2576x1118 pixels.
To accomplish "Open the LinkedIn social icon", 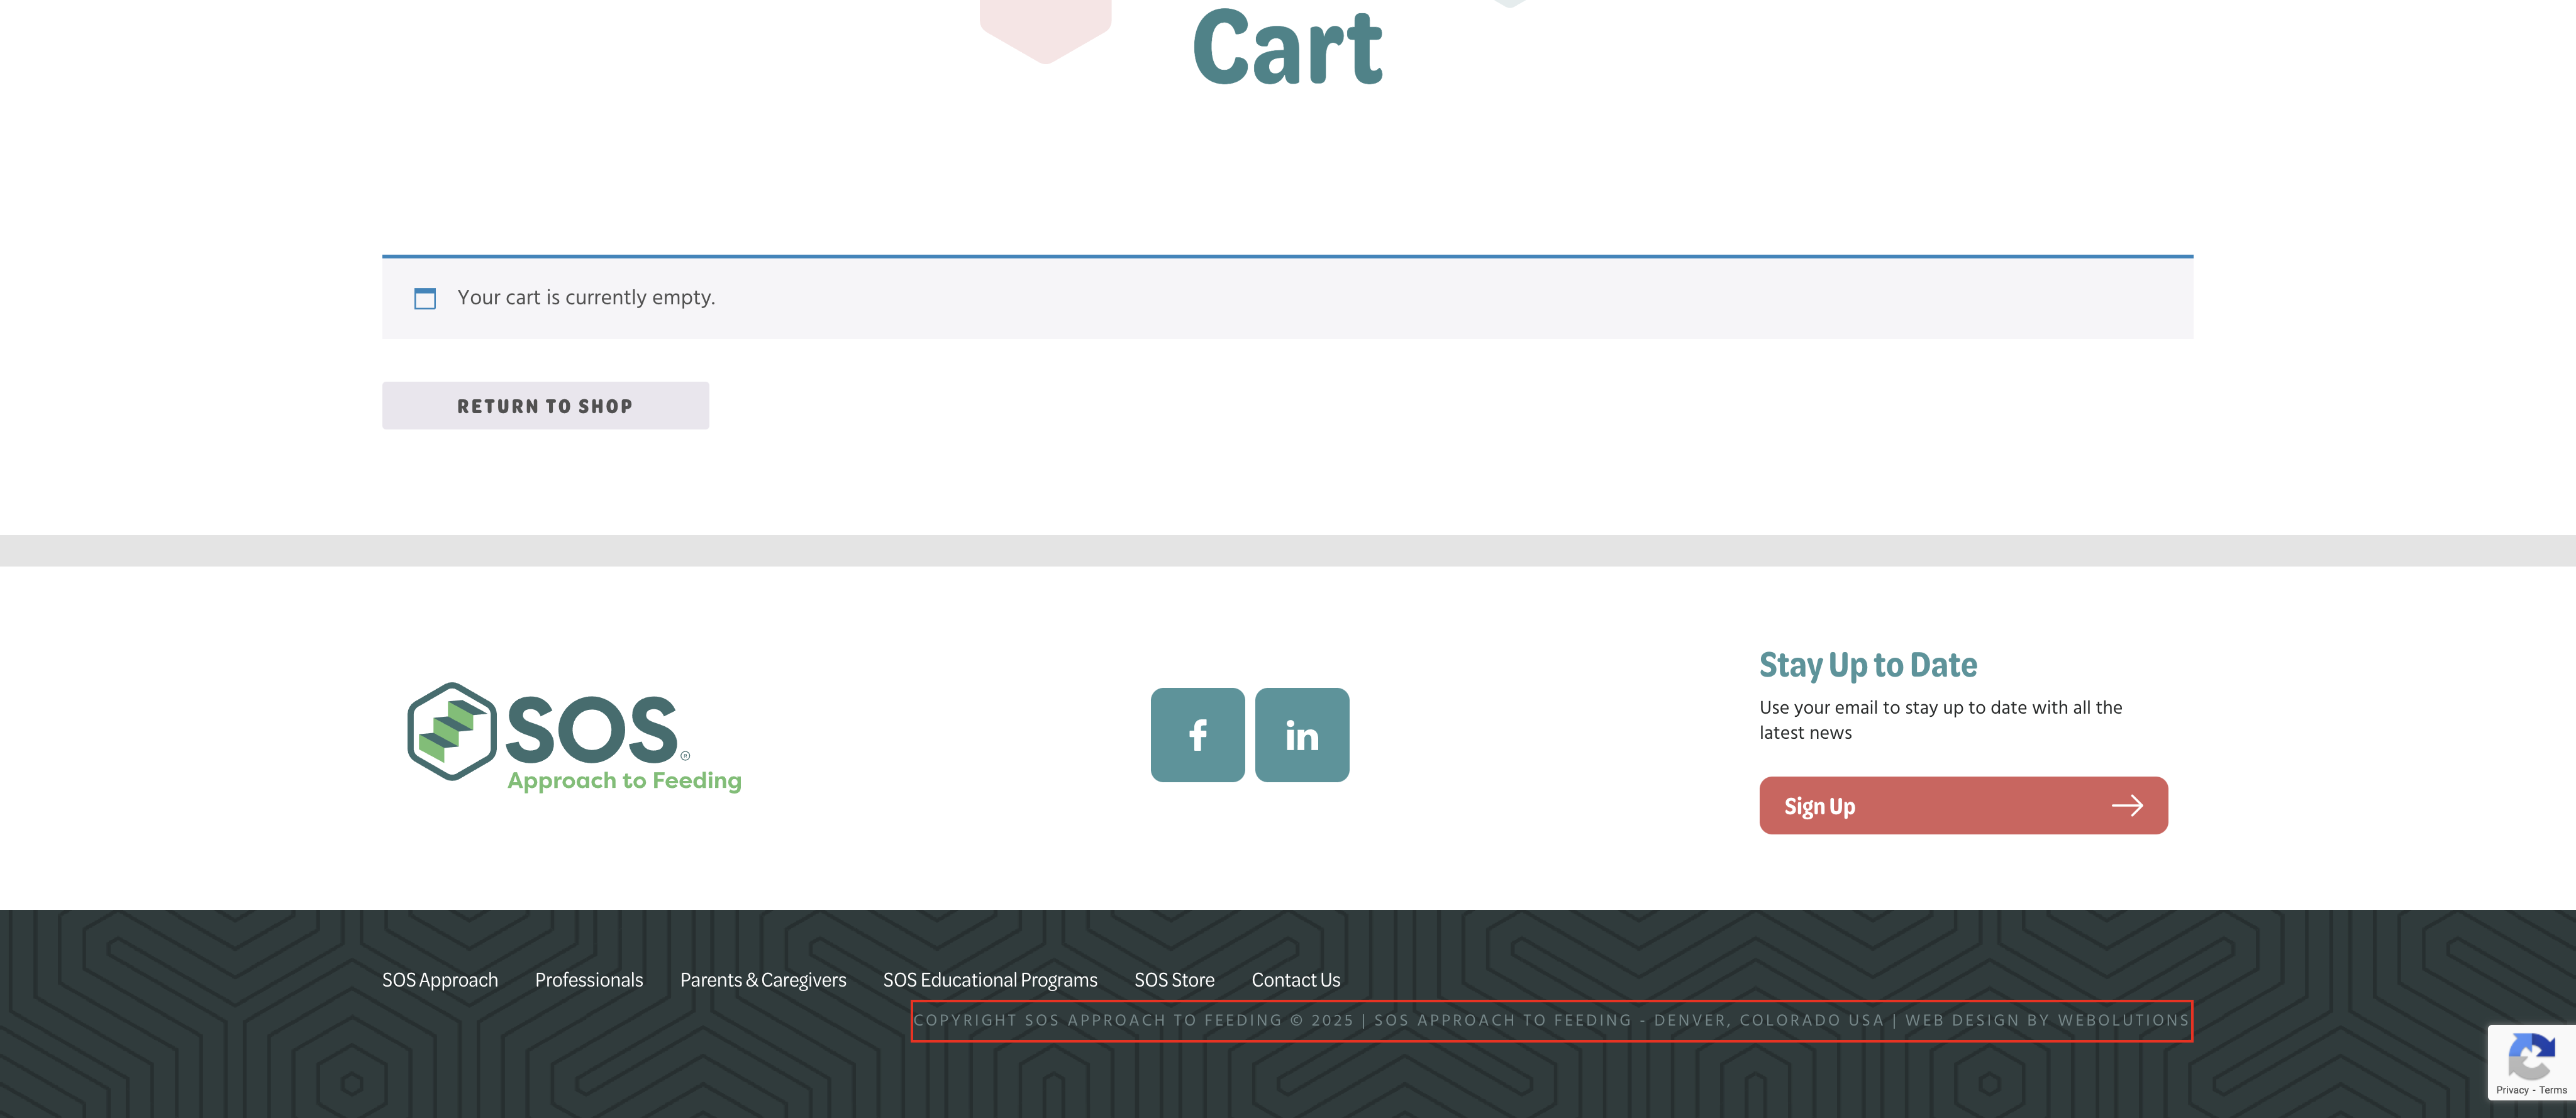I will (1301, 735).
